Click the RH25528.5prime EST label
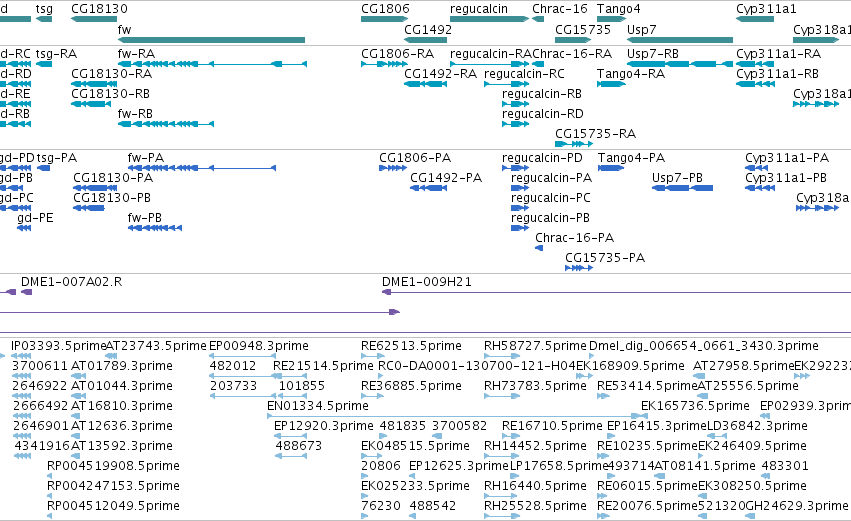This screenshot has height=521, width=851. [535, 506]
